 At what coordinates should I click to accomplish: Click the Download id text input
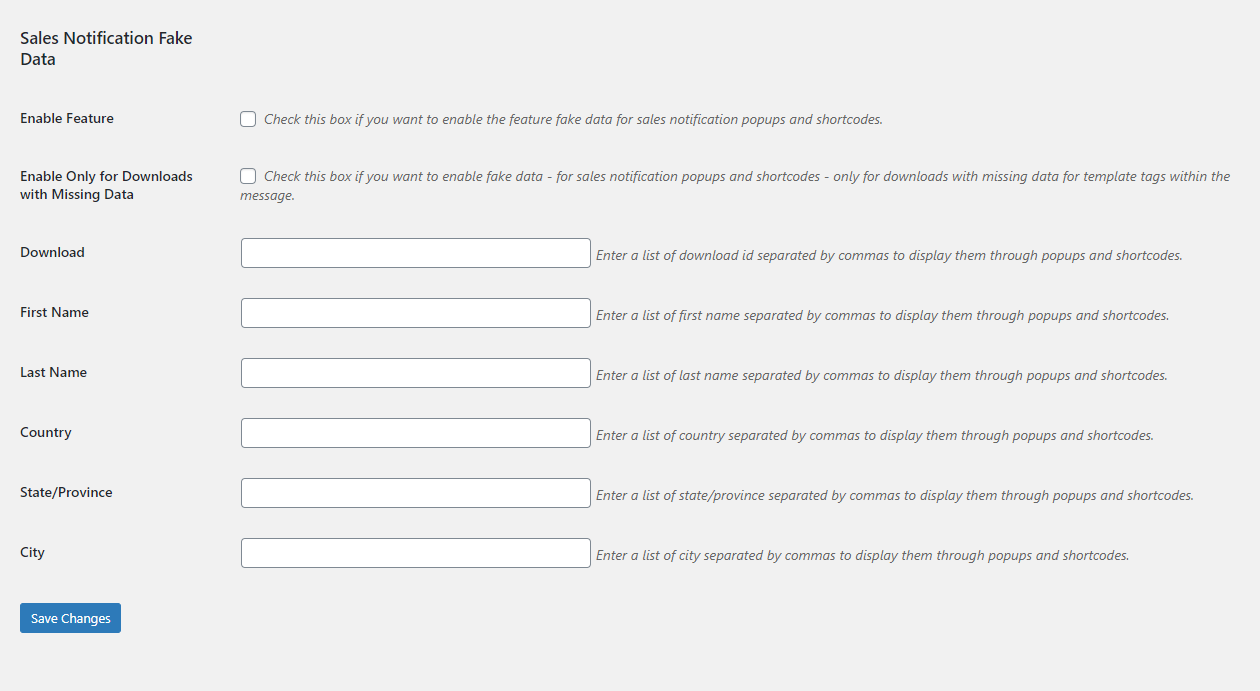tap(416, 253)
